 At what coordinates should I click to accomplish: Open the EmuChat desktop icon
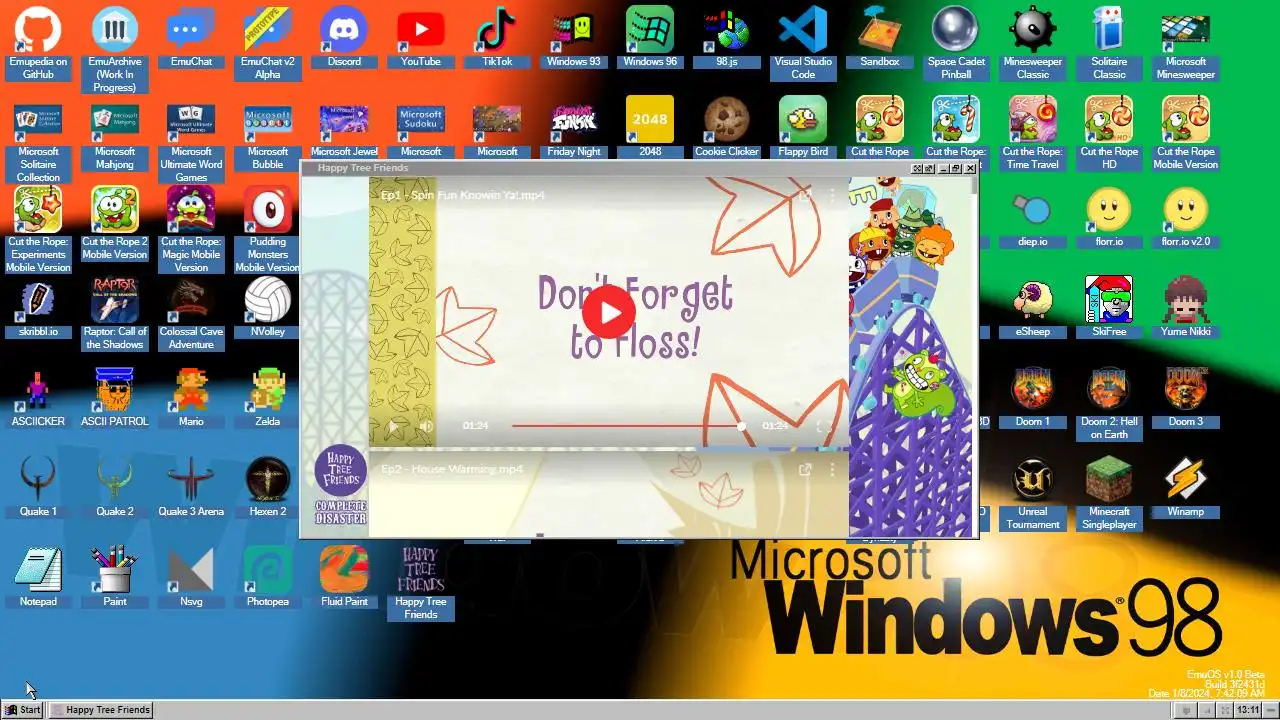191,37
